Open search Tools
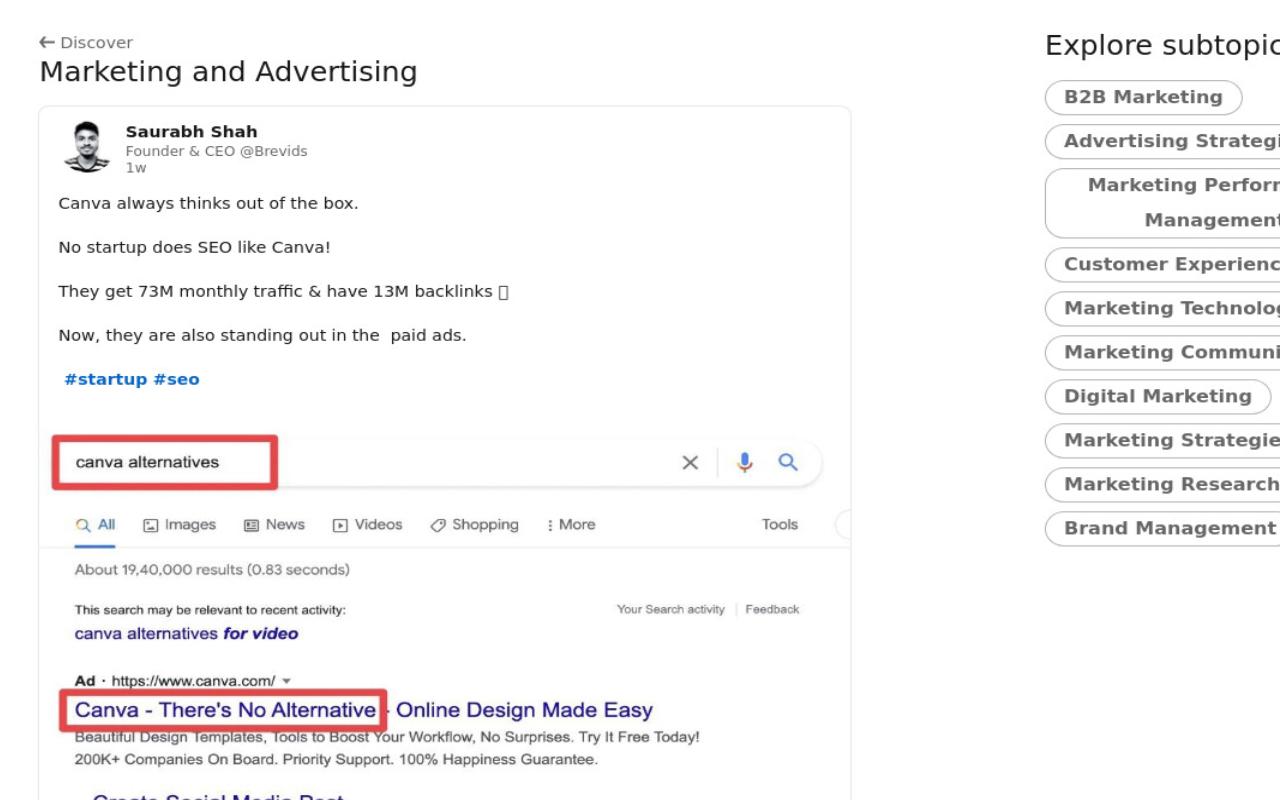This screenshot has height=800, width=1280. (x=780, y=525)
